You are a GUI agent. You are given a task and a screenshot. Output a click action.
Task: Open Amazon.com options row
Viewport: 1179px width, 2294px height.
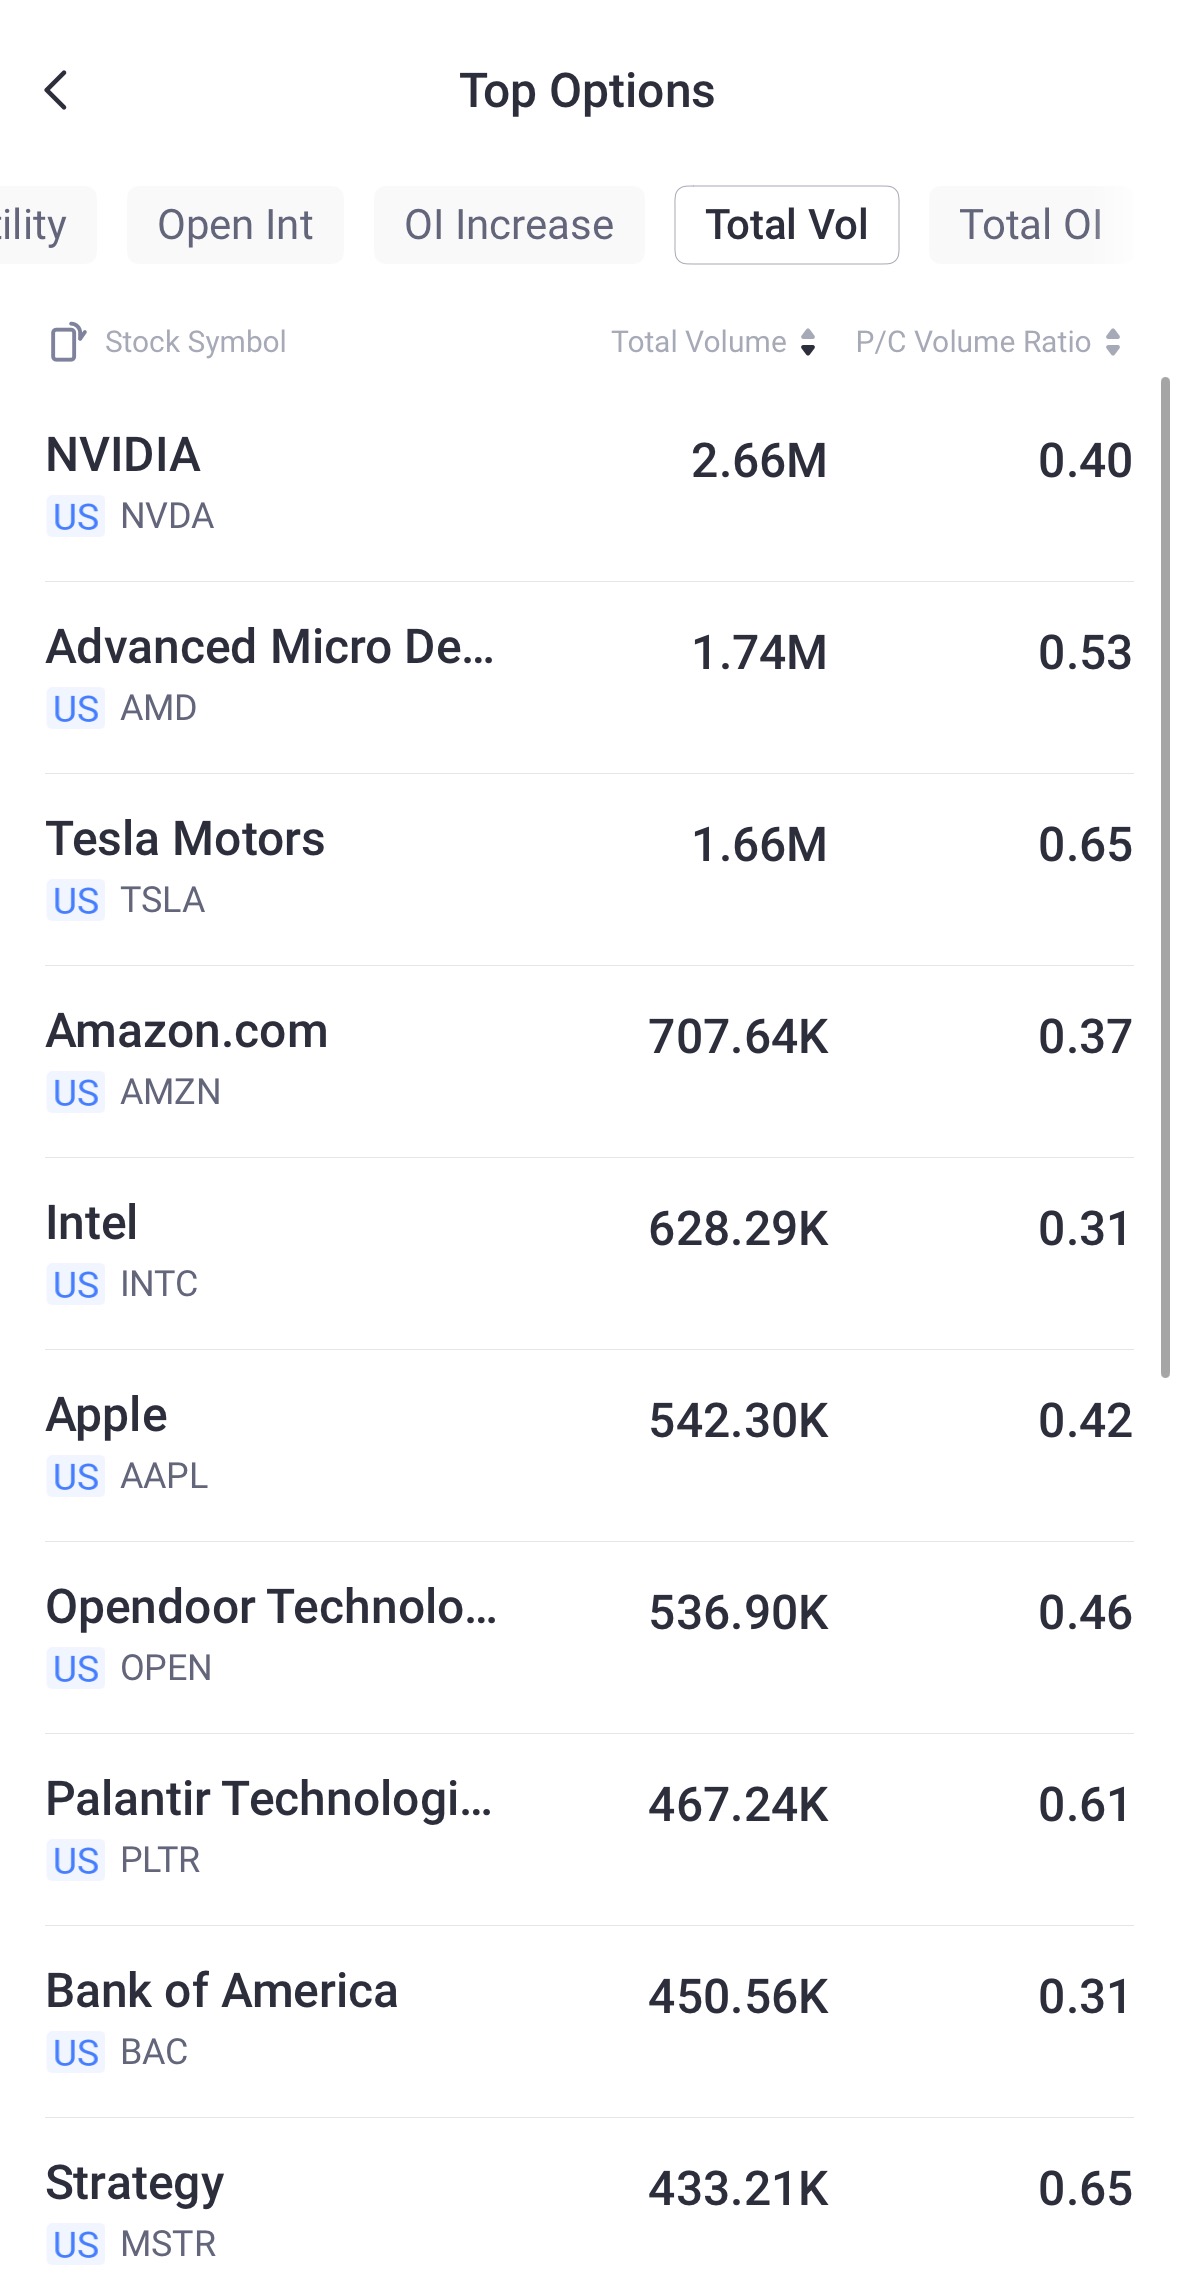[589, 1060]
